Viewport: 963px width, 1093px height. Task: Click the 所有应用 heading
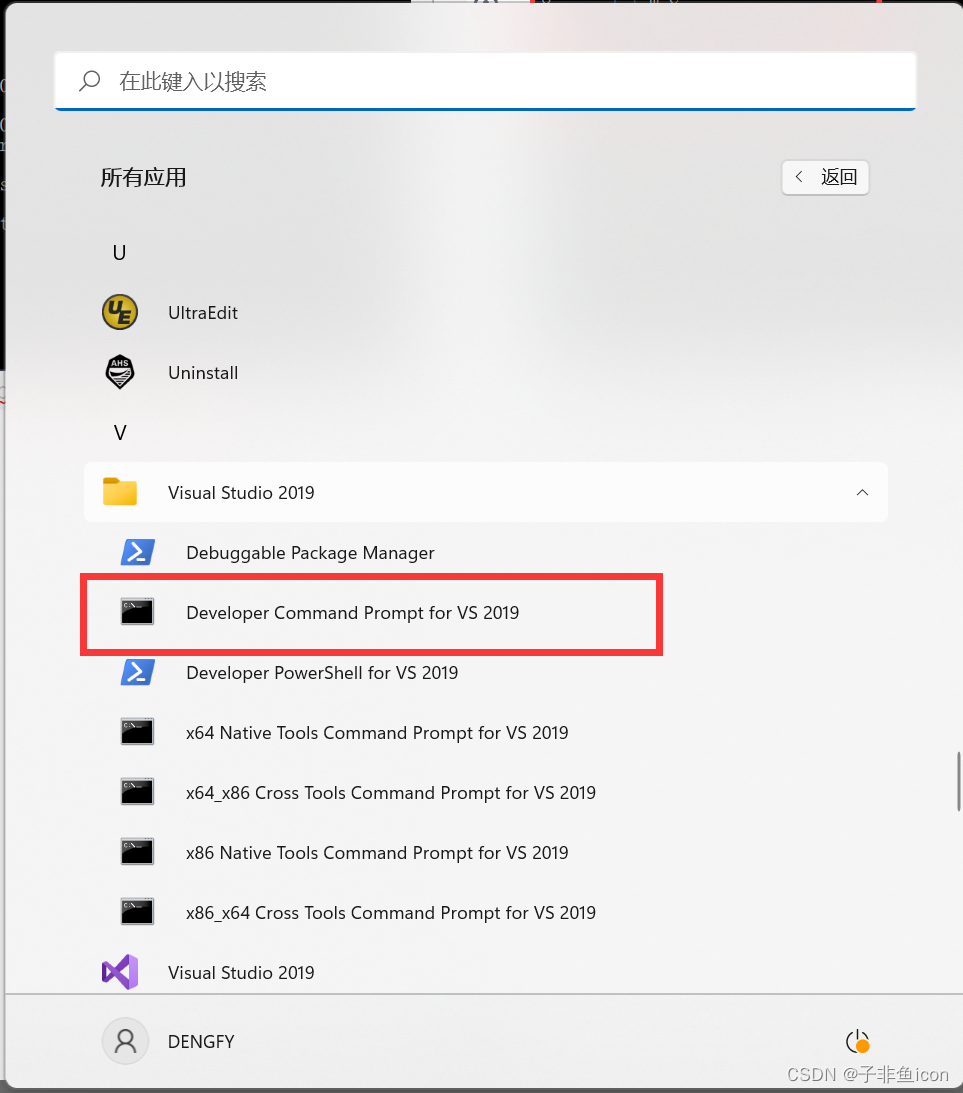click(x=144, y=177)
